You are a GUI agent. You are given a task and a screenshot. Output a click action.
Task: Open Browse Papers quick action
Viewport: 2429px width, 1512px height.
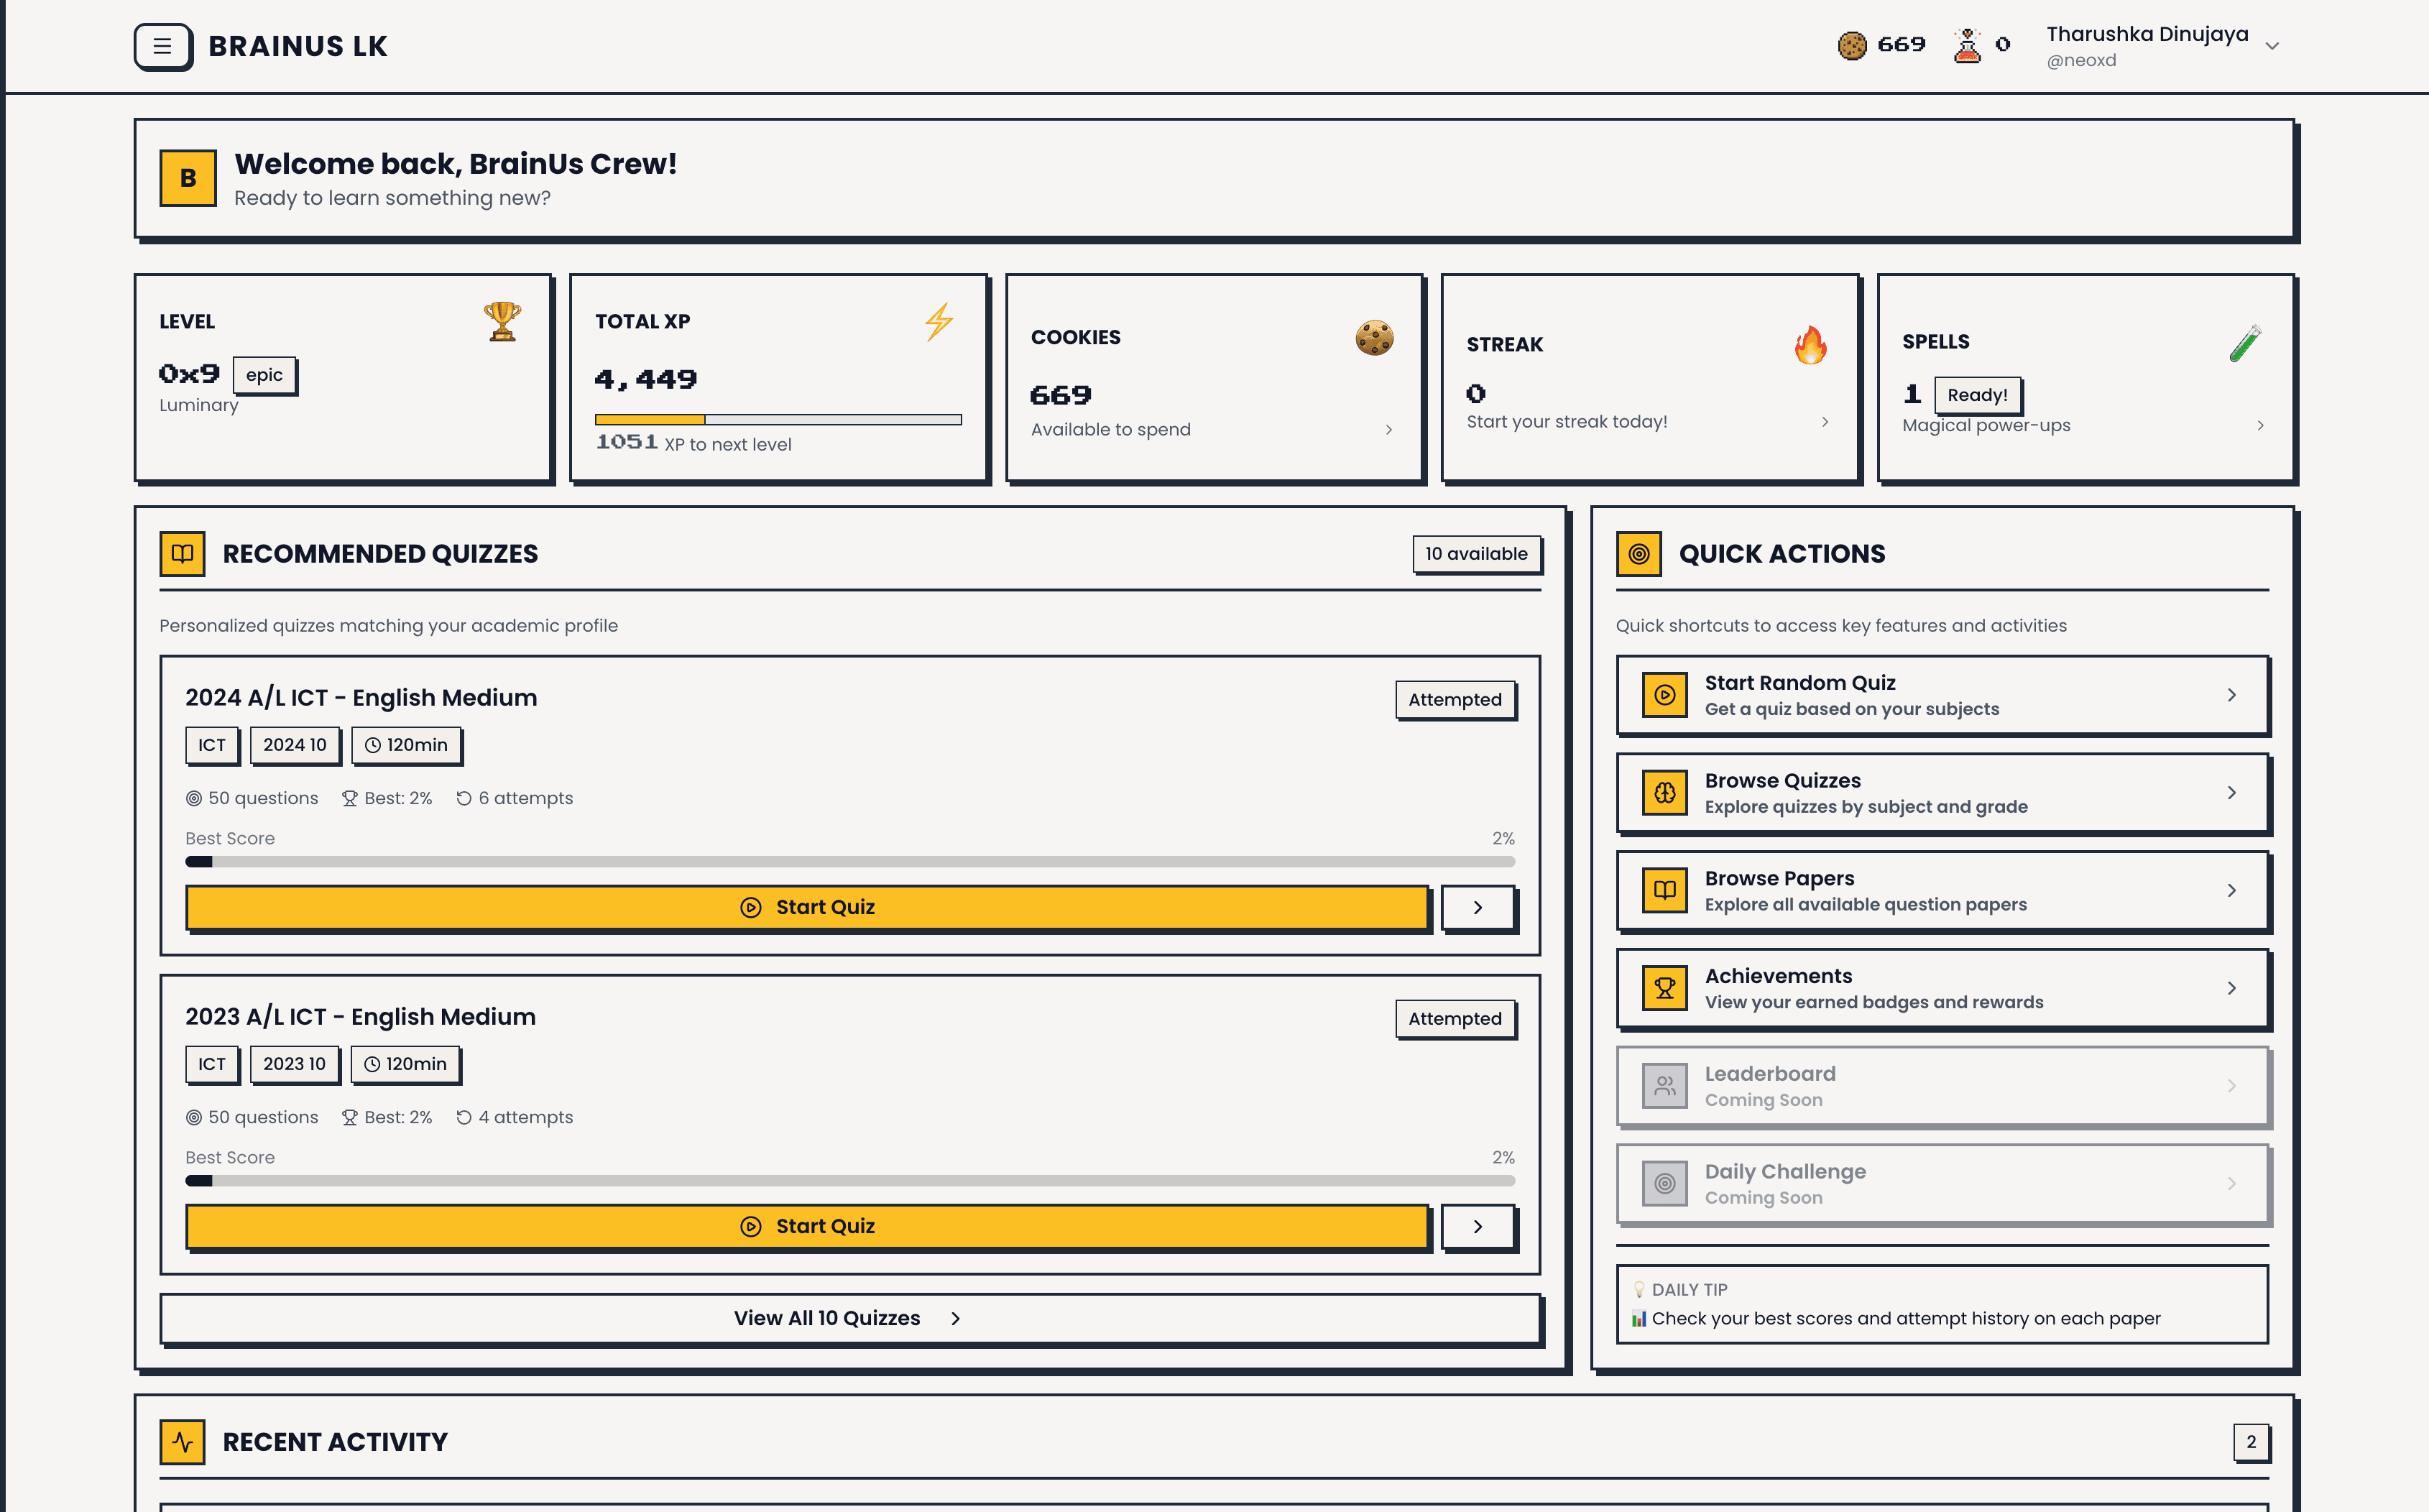tap(1942, 890)
